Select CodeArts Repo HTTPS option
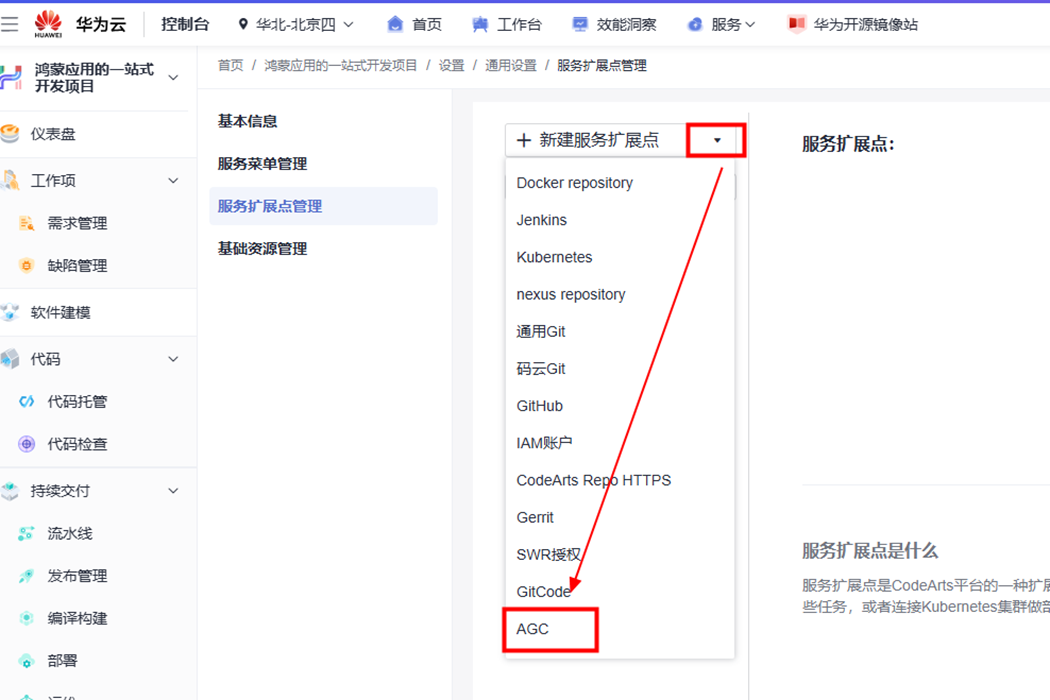 click(619, 480)
